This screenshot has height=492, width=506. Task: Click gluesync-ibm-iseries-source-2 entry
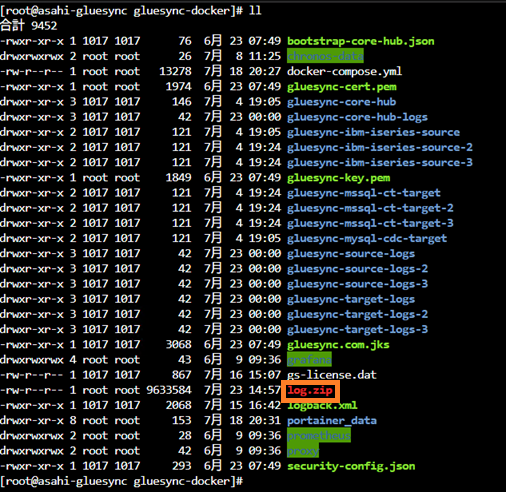pos(380,147)
